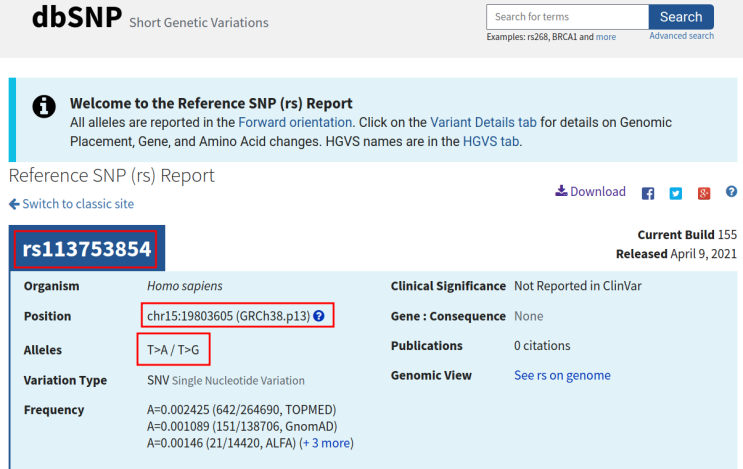This screenshot has width=743, height=469.
Task: Click the help icon beside GRCh38.p13 position
Action: point(319,316)
